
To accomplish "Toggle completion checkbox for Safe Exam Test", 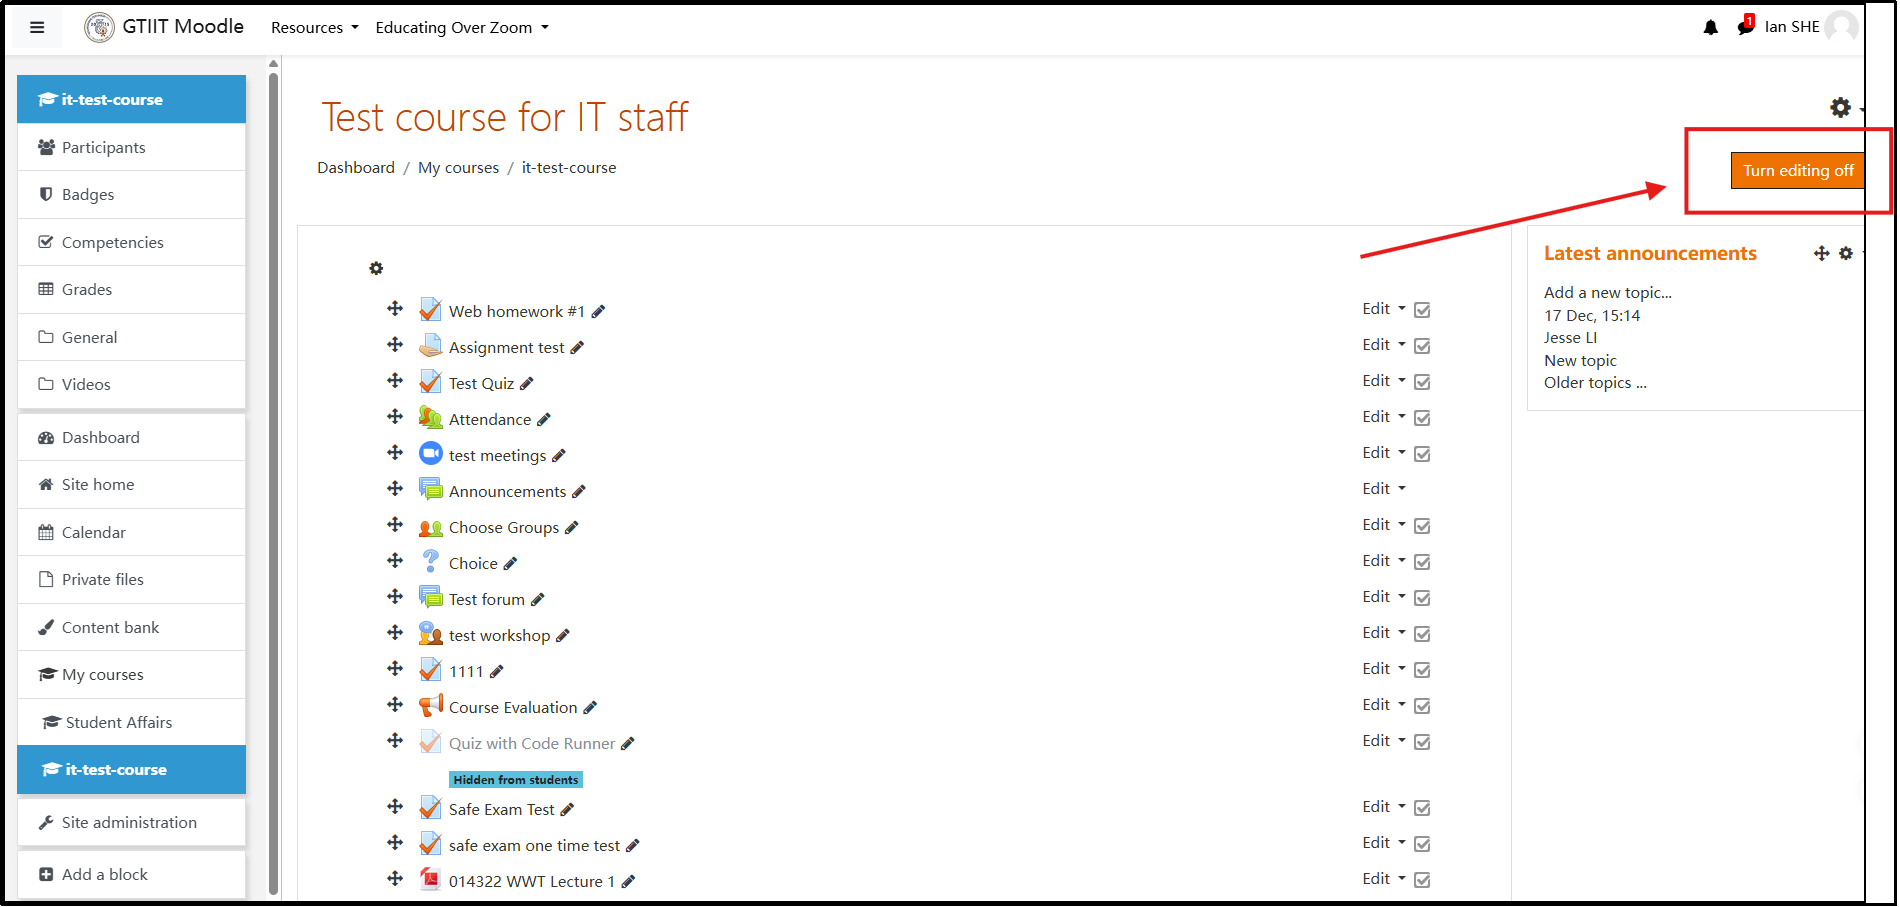I will point(1422,808).
